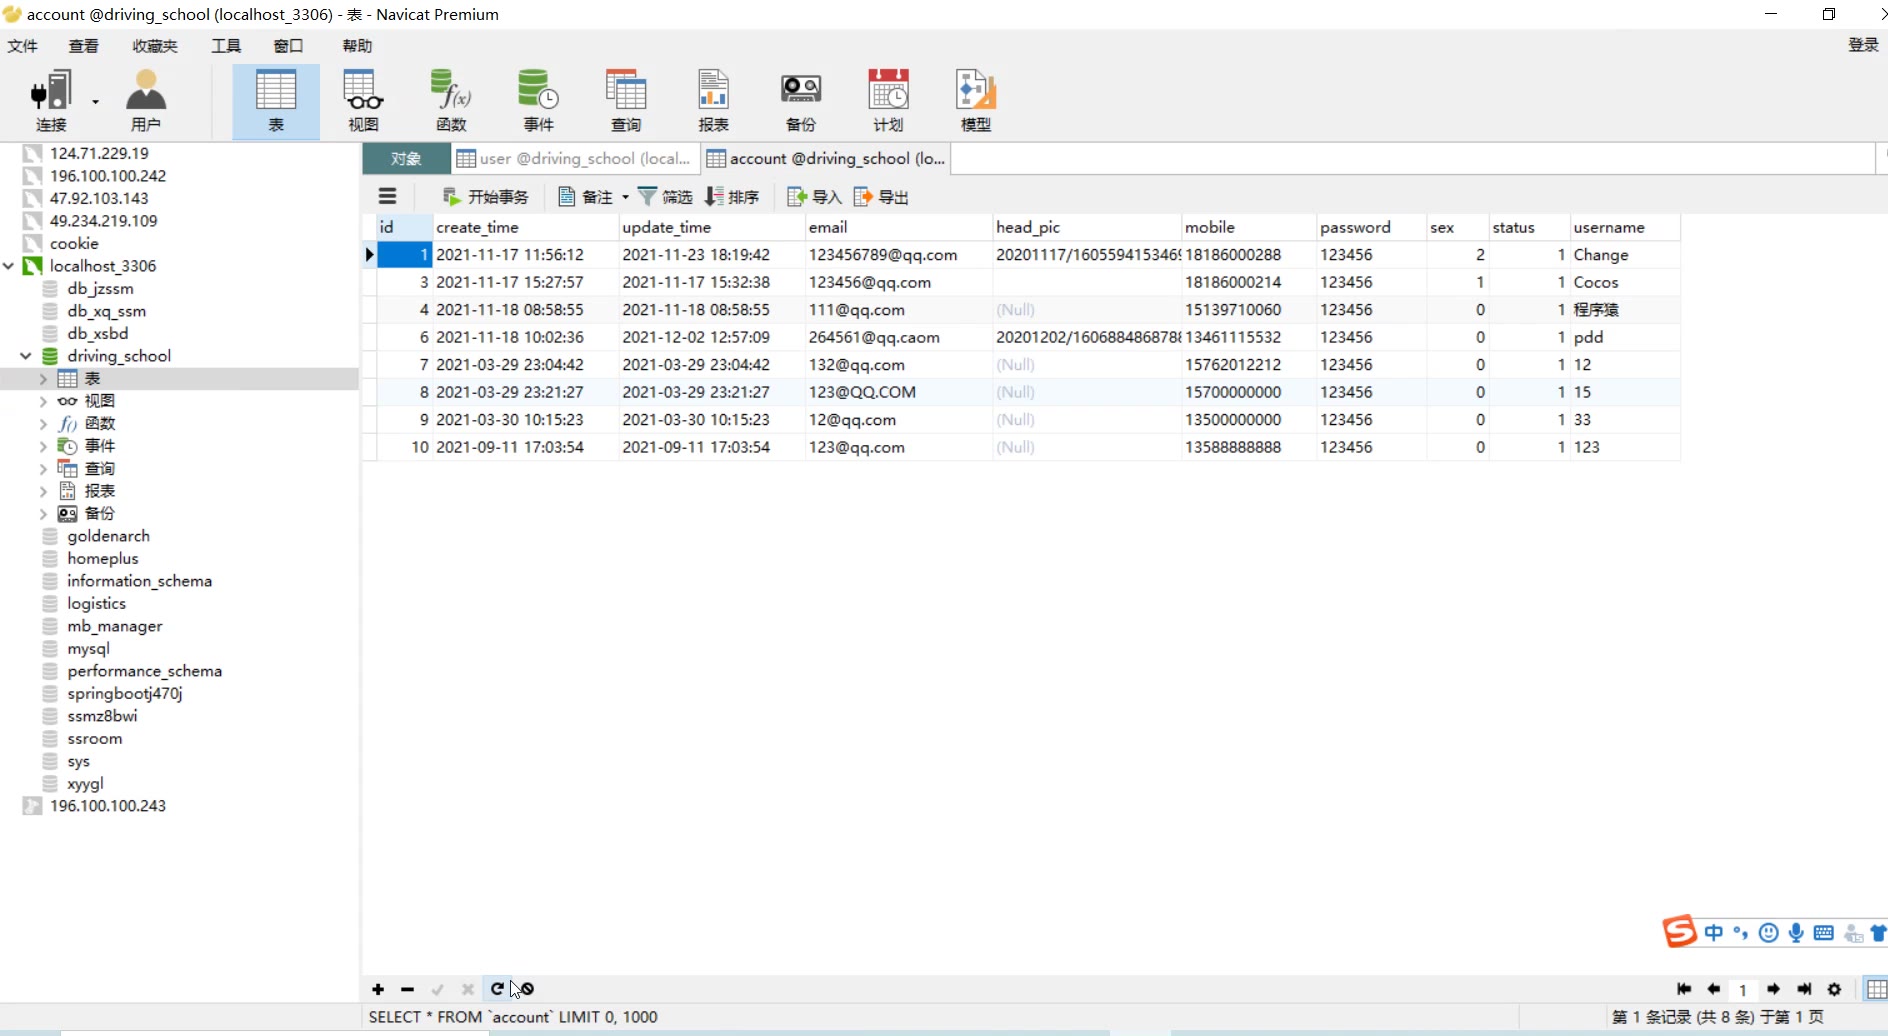Switch to grid view at bottom right
This screenshot has height=1036, width=1888.
(x=1876, y=989)
